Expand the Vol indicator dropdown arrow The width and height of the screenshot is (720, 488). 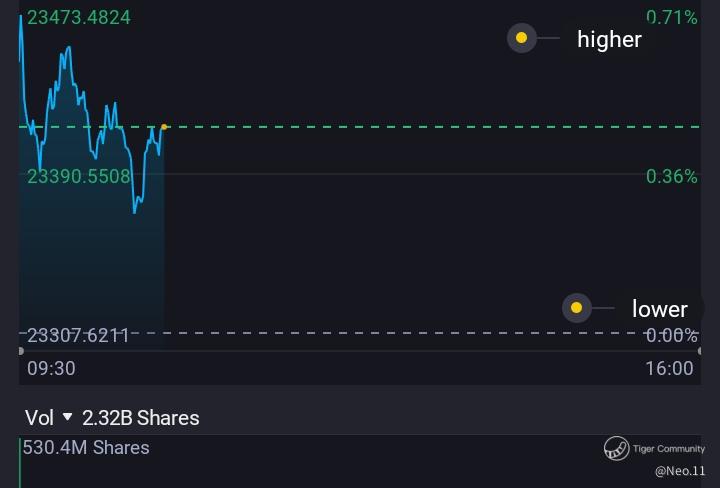click(68, 417)
